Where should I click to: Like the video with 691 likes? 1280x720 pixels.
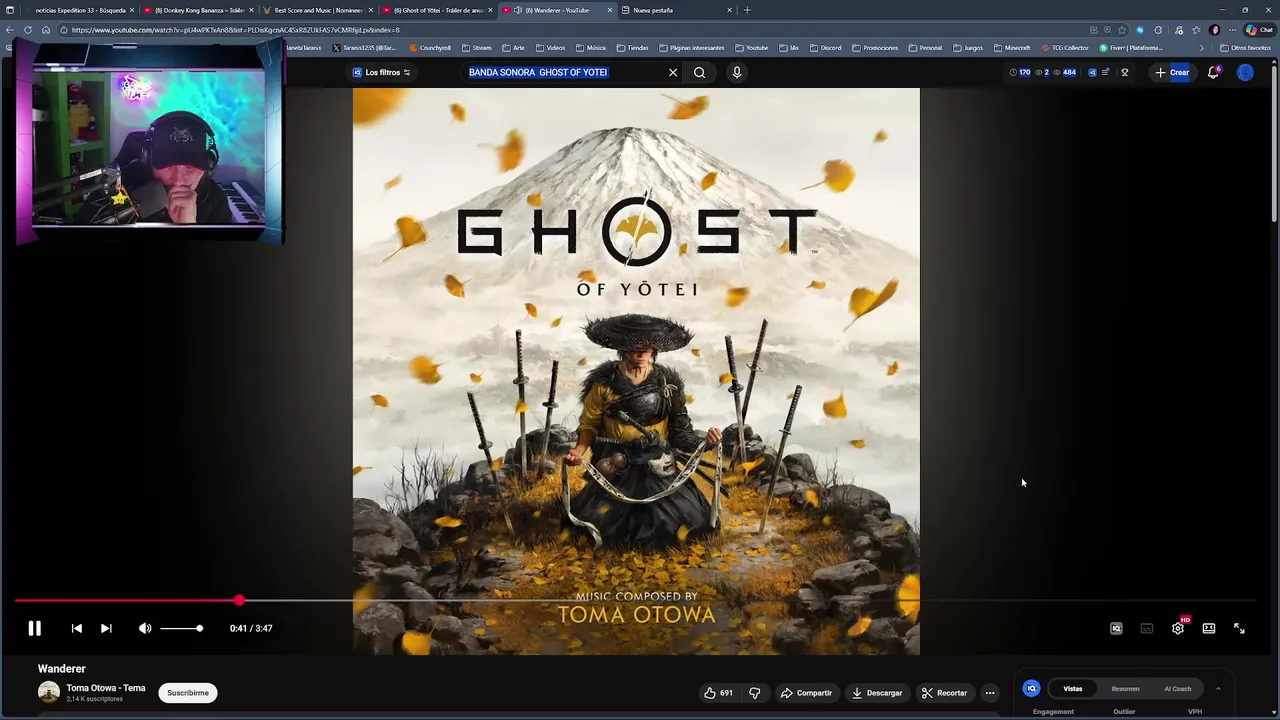(718, 693)
